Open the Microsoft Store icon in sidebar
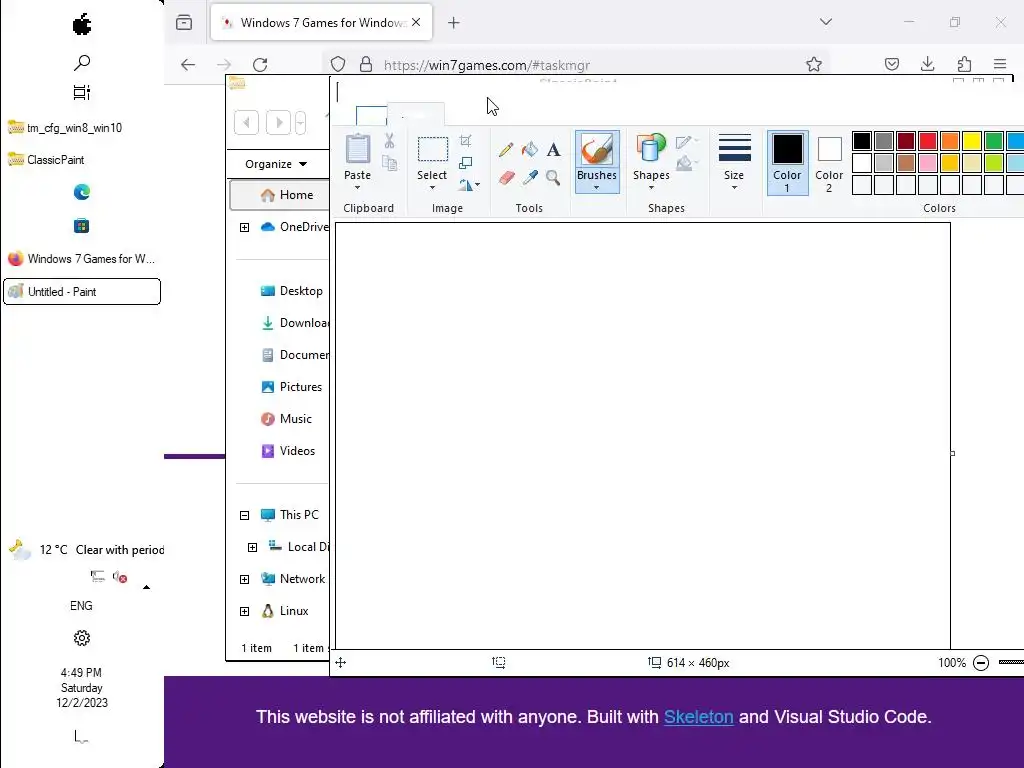This screenshot has height=768, width=1024. click(82, 226)
